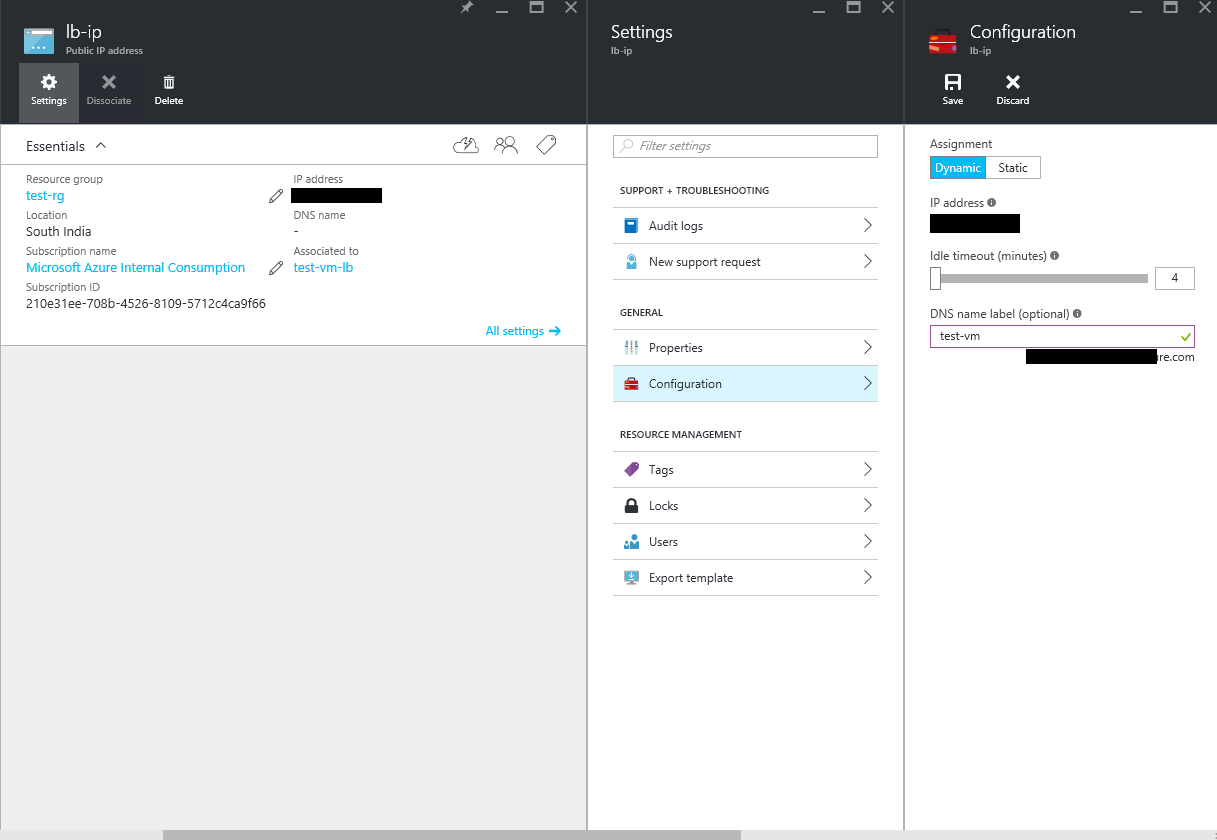Click the lb-ip public IP resource icon
This screenshot has width=1217, height=840.
39,40
